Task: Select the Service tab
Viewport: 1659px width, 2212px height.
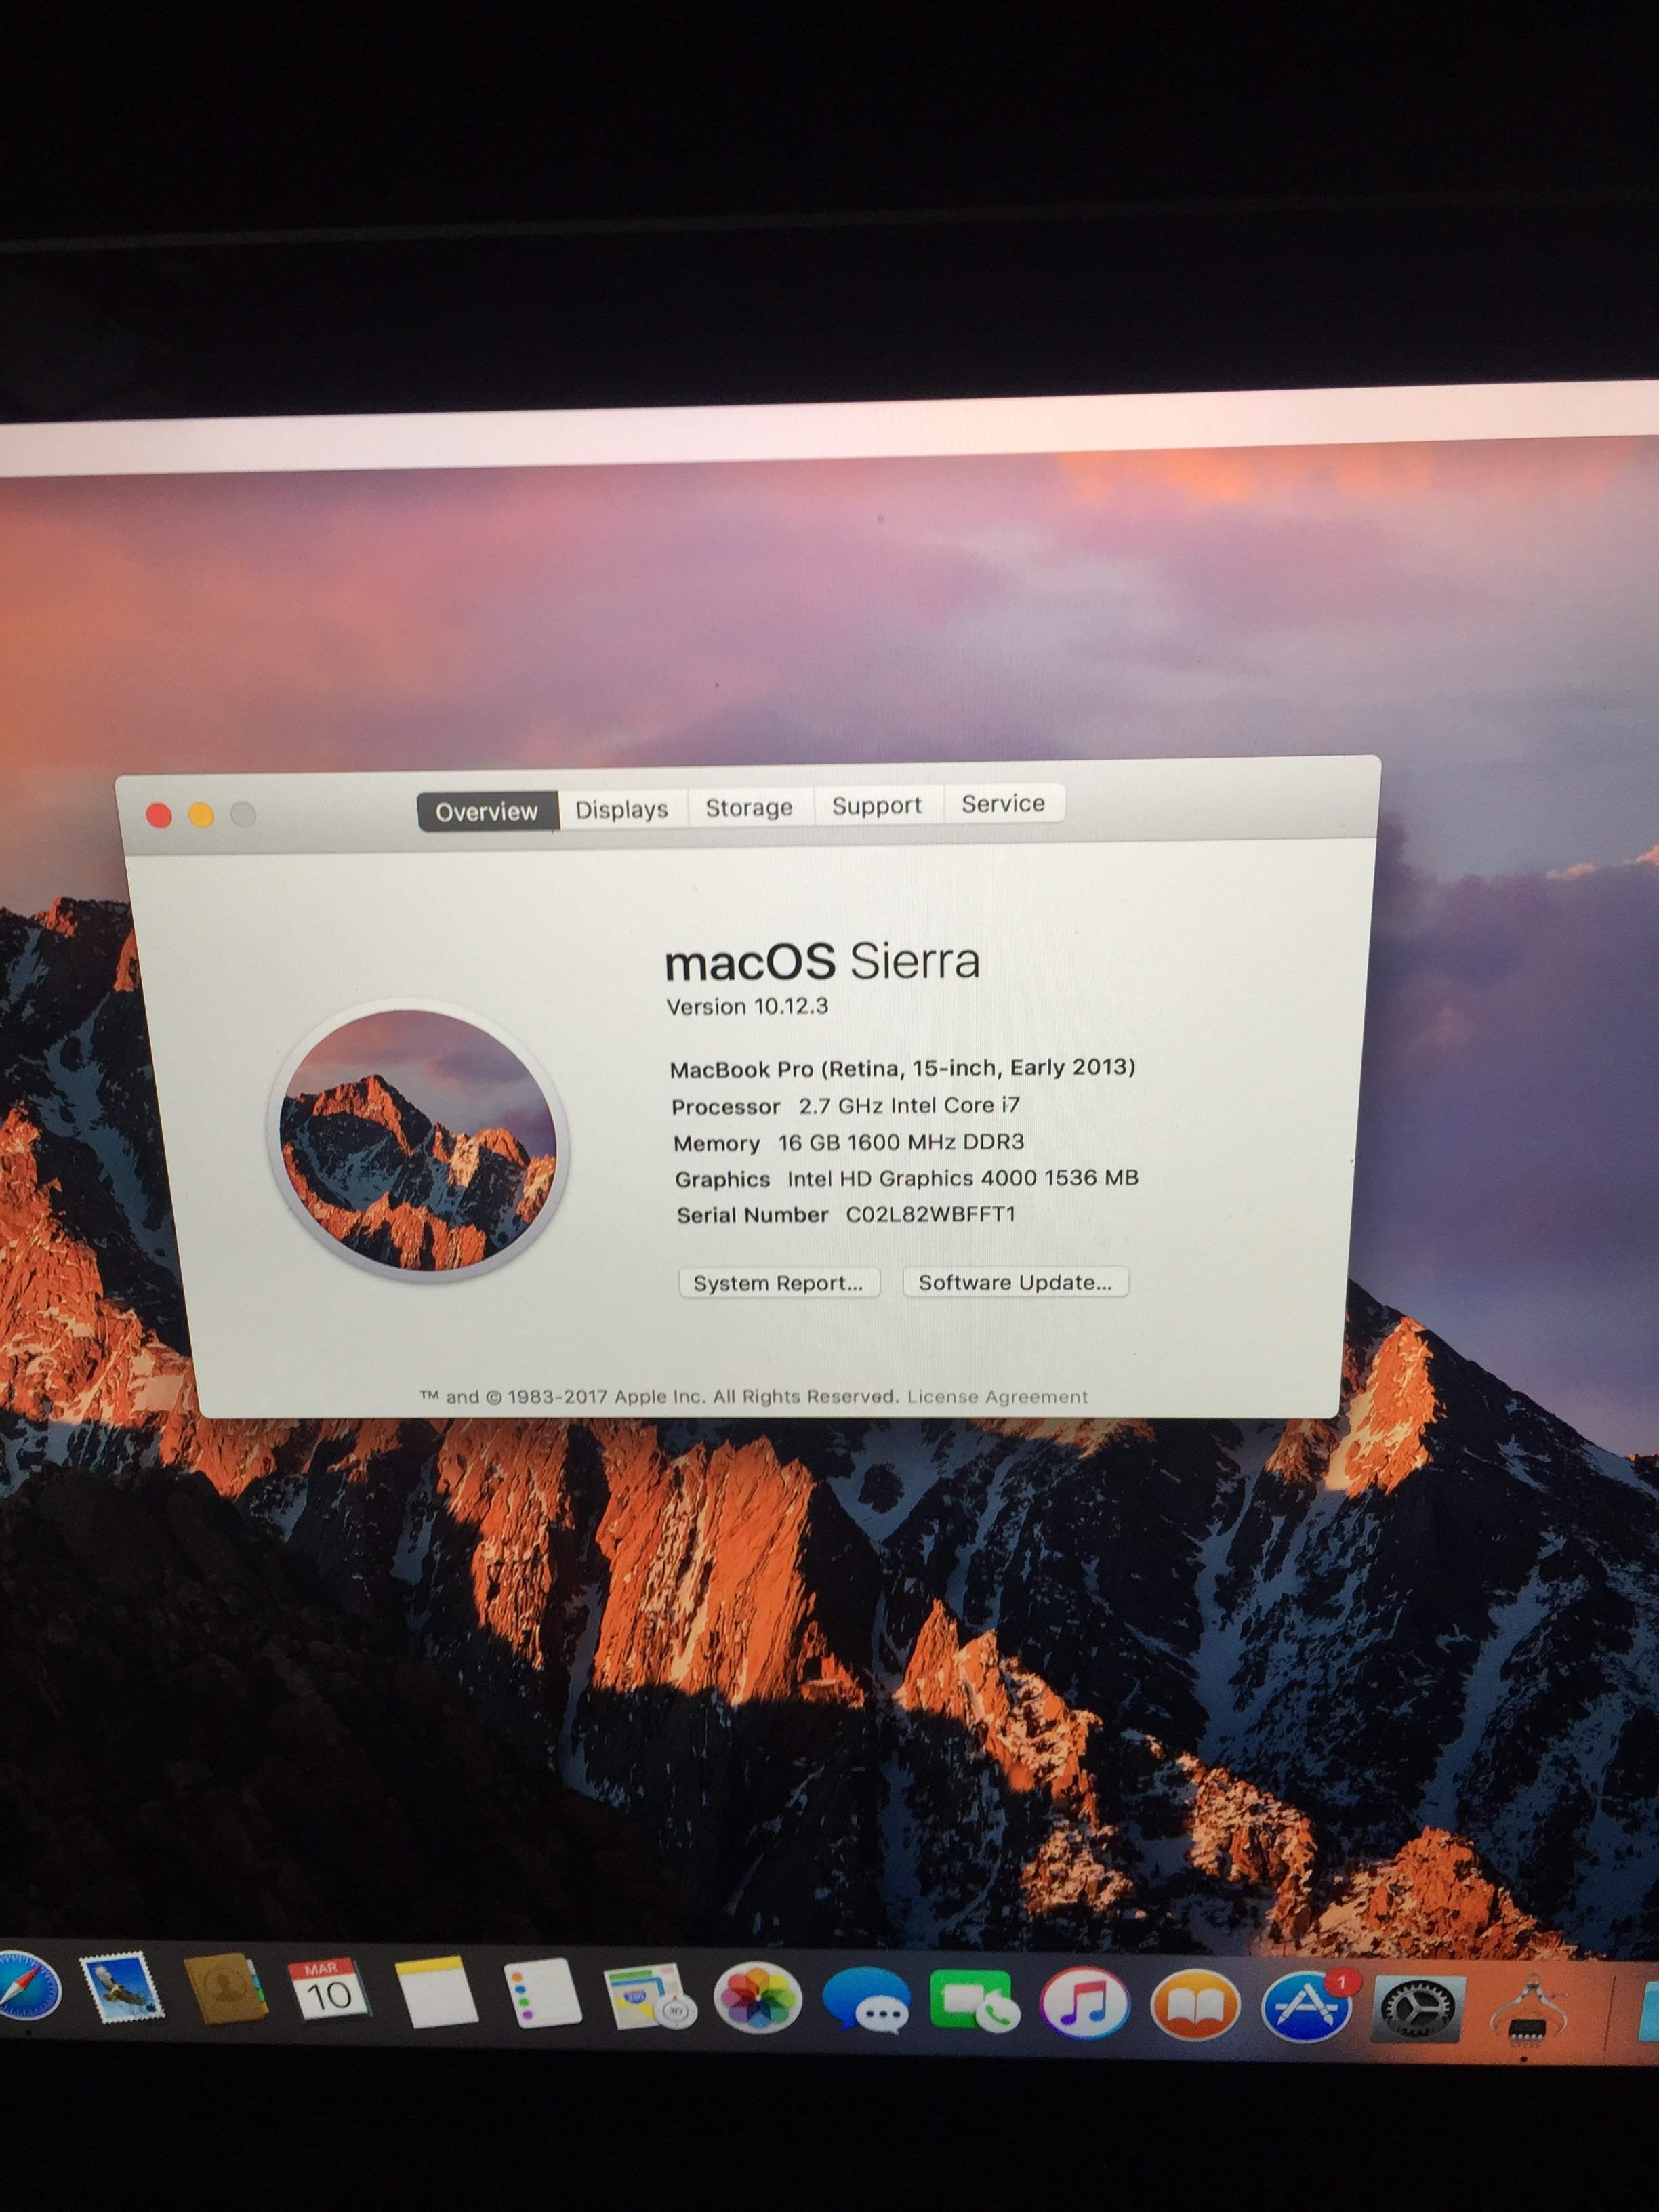Action: (1003, 803)
